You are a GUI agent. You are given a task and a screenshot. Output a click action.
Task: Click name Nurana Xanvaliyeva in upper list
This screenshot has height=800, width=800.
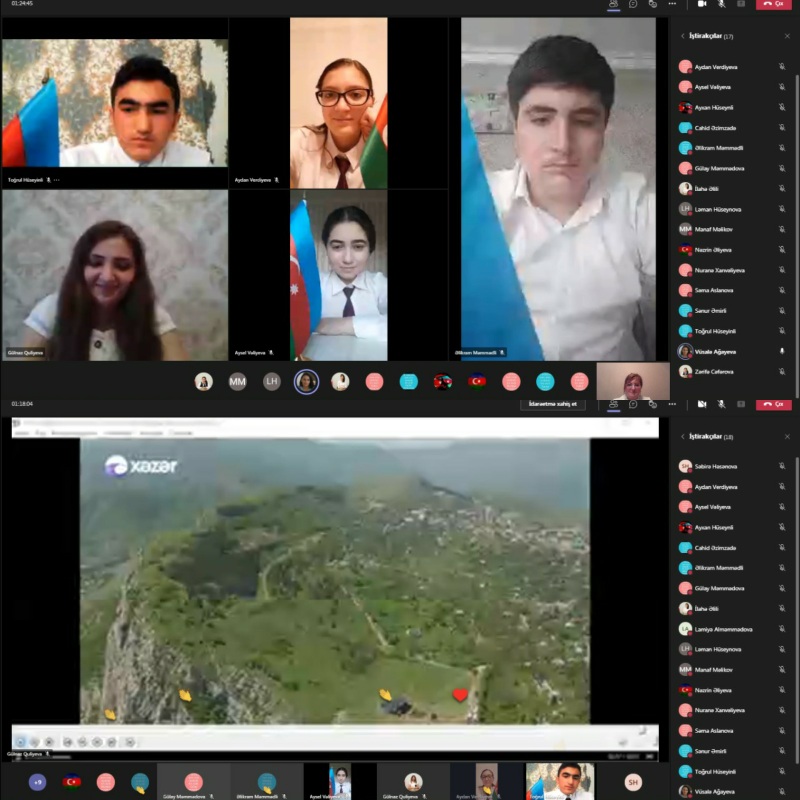pyautogui.click(x=719, y=270)
